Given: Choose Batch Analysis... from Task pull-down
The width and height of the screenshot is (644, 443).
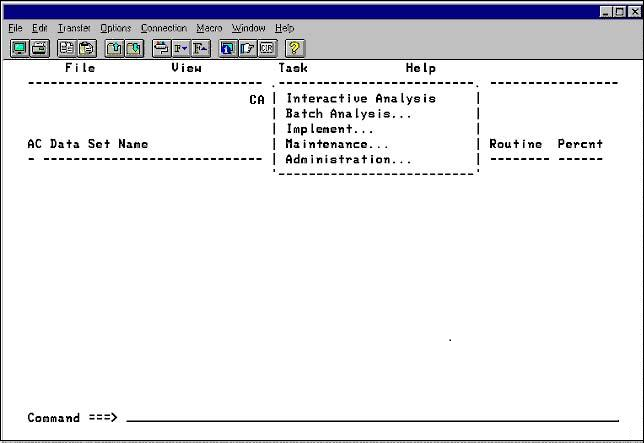Looking at the screenshot, I should click(348, 113).
